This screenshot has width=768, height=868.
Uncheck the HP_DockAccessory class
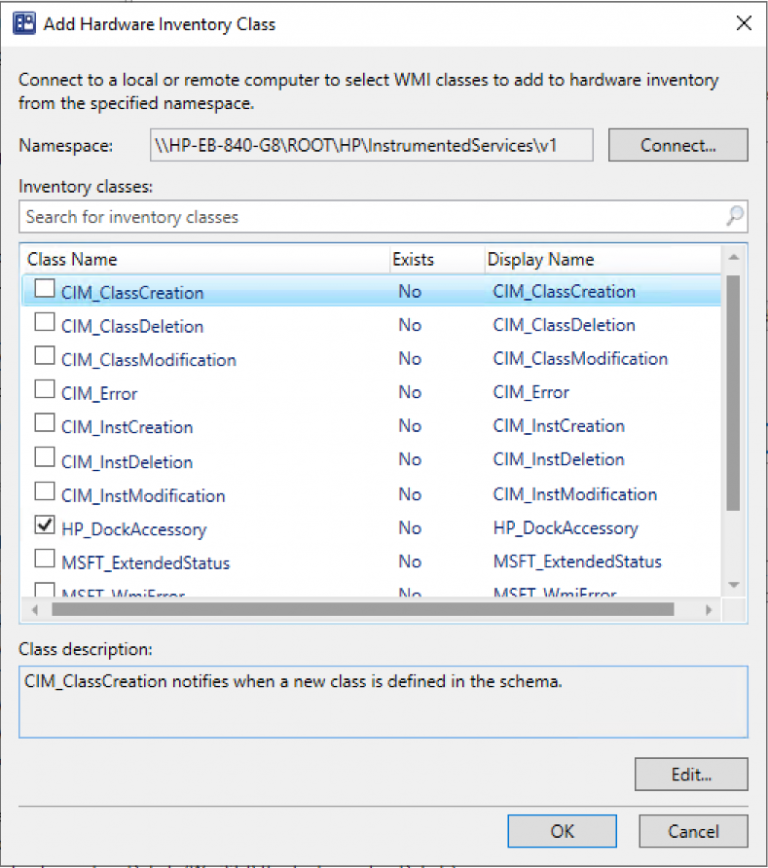44,524
